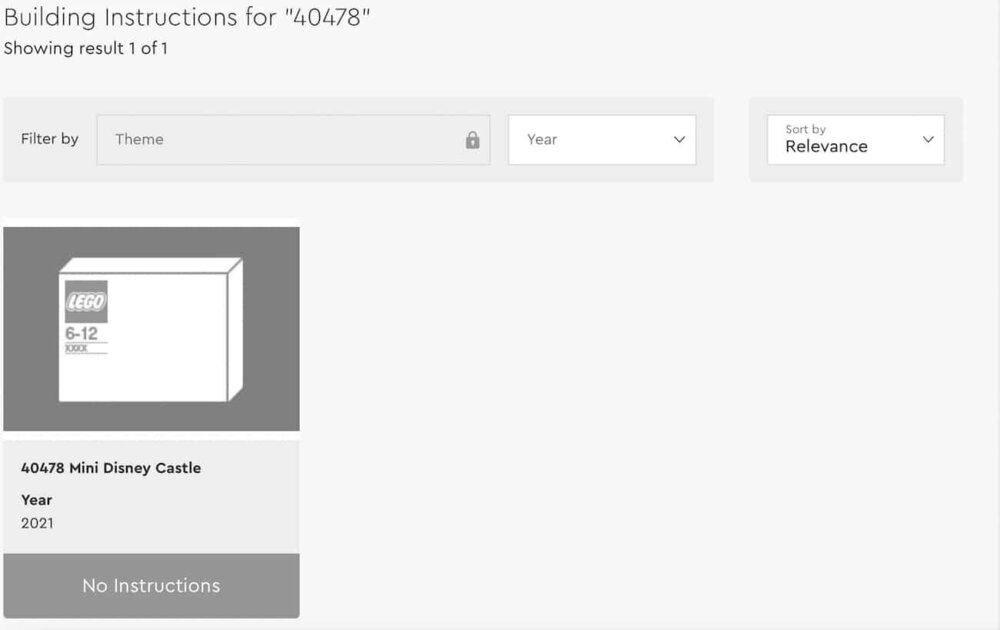Click the Sort by chevron arrow
This screenshot has height=630, width=1000.
pyautogui.click(x=928, y=140)
